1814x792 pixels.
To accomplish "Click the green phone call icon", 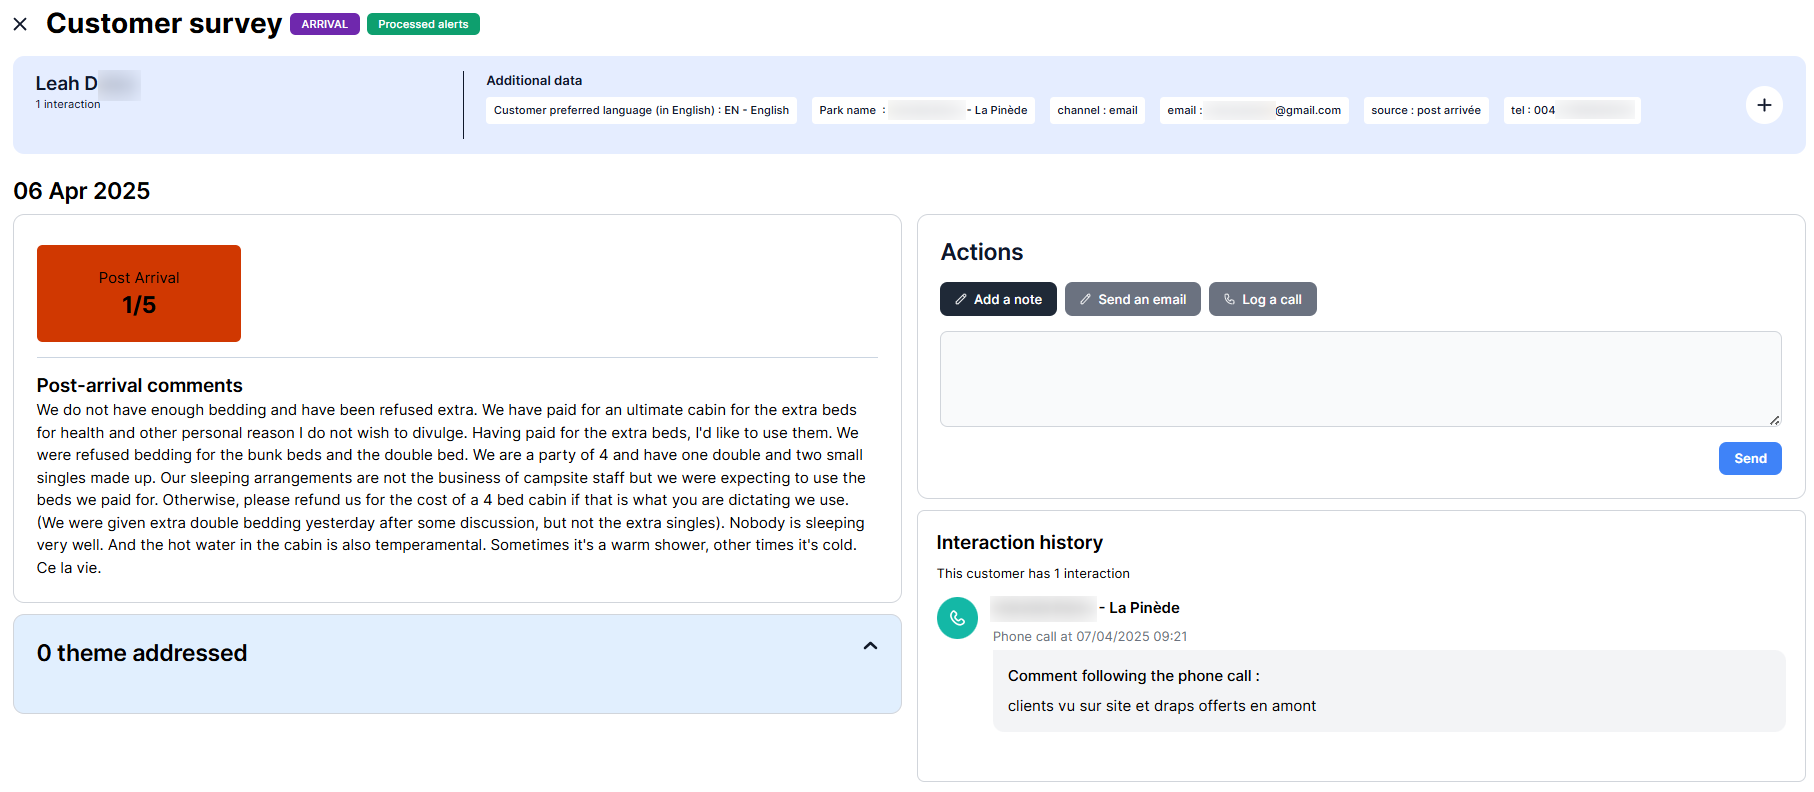I will point(957,618).
